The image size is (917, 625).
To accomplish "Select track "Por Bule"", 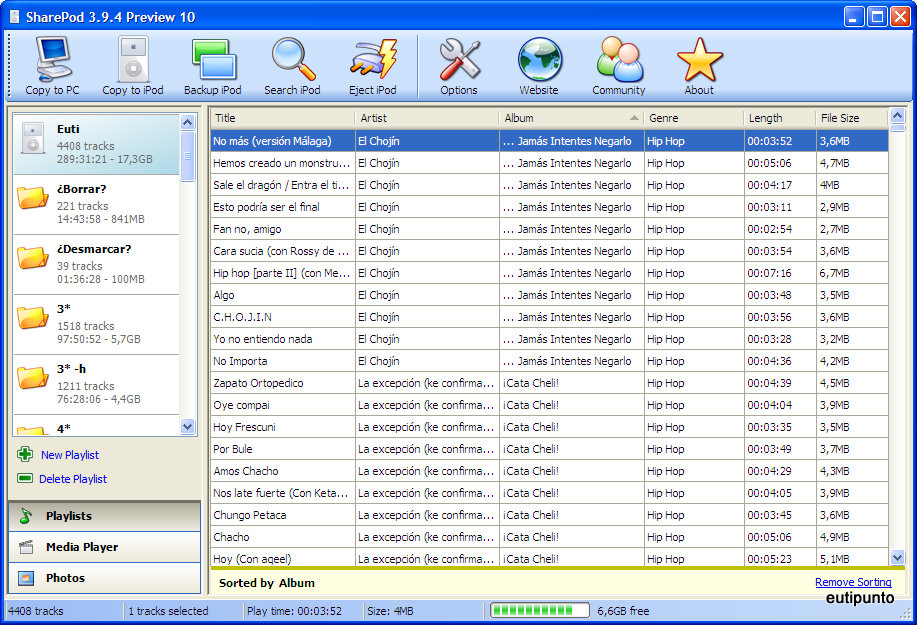I will [282, 449].
